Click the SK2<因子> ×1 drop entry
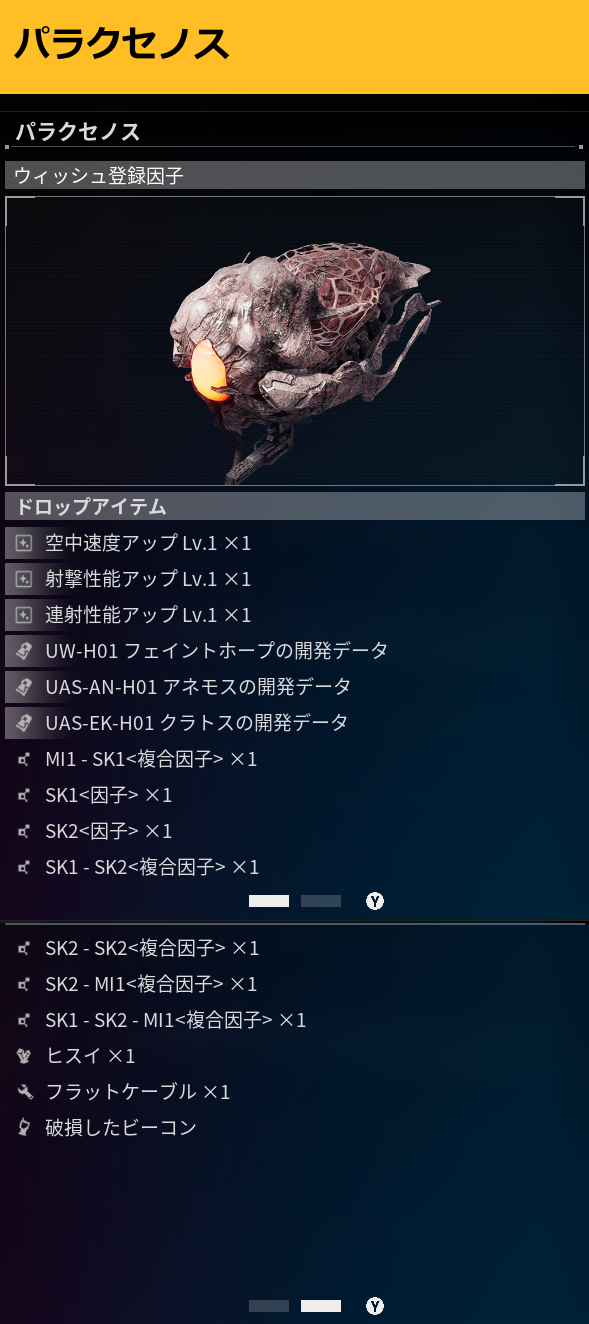Screen dimensions: 589x1324 [x=109, y=831]
